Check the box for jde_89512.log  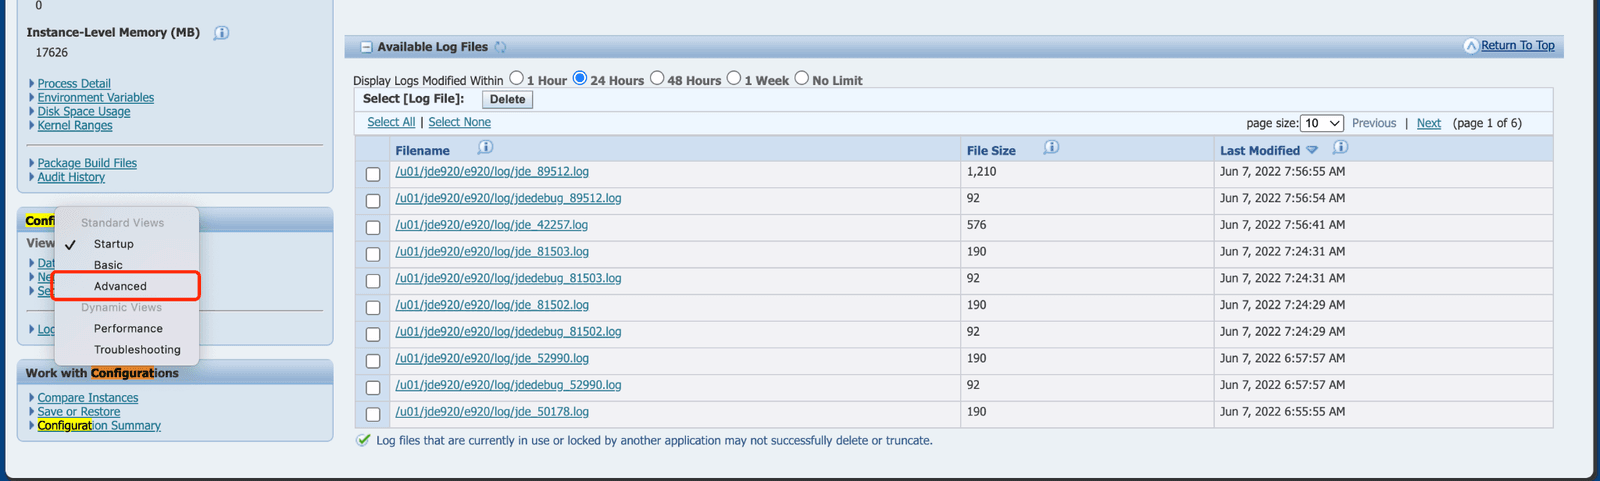373,174
